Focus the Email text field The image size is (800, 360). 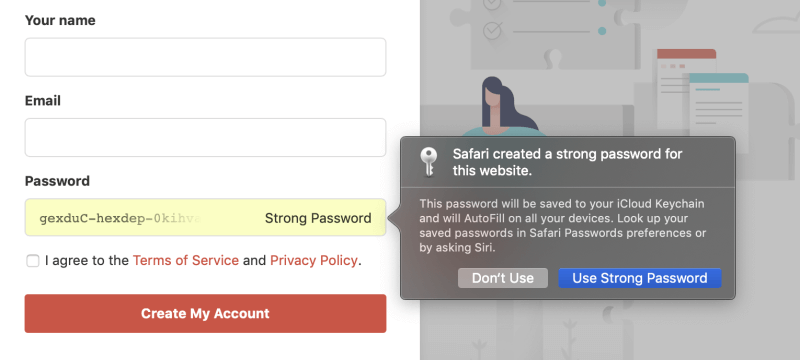(x=205, y=138)
